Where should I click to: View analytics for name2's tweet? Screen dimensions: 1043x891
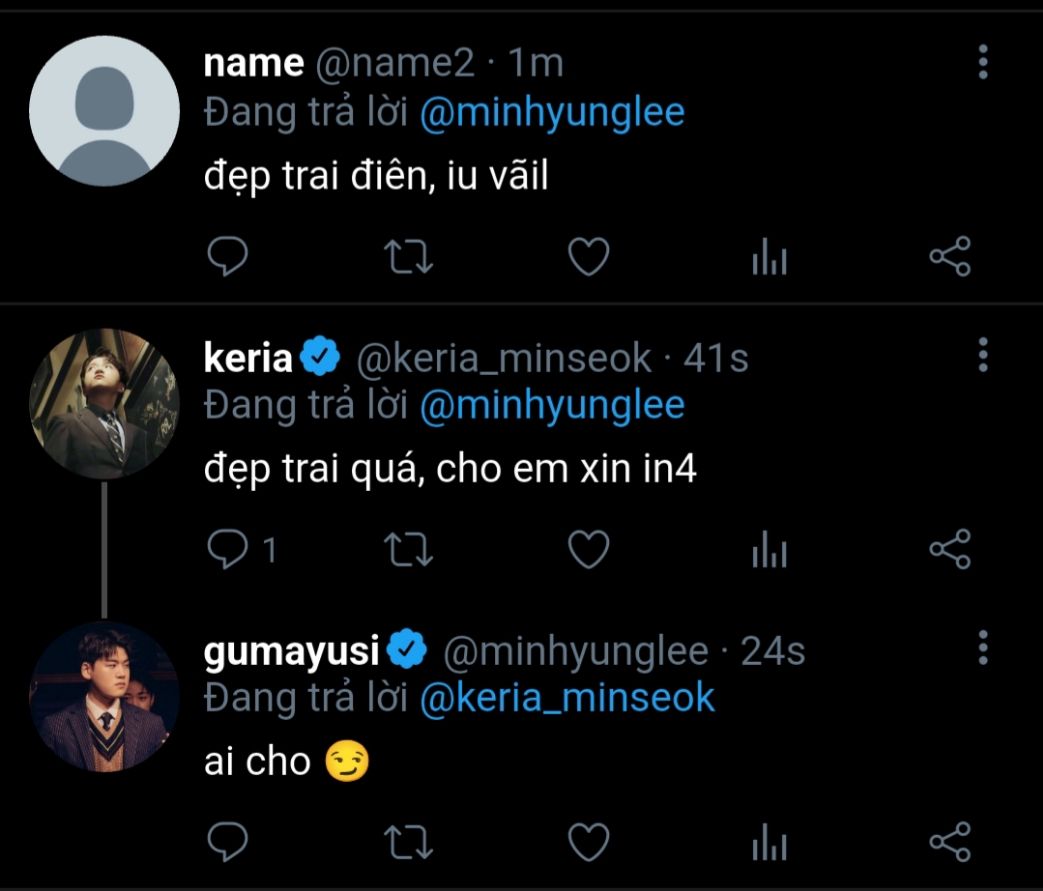pyautogui.click(x=769, y=259)
